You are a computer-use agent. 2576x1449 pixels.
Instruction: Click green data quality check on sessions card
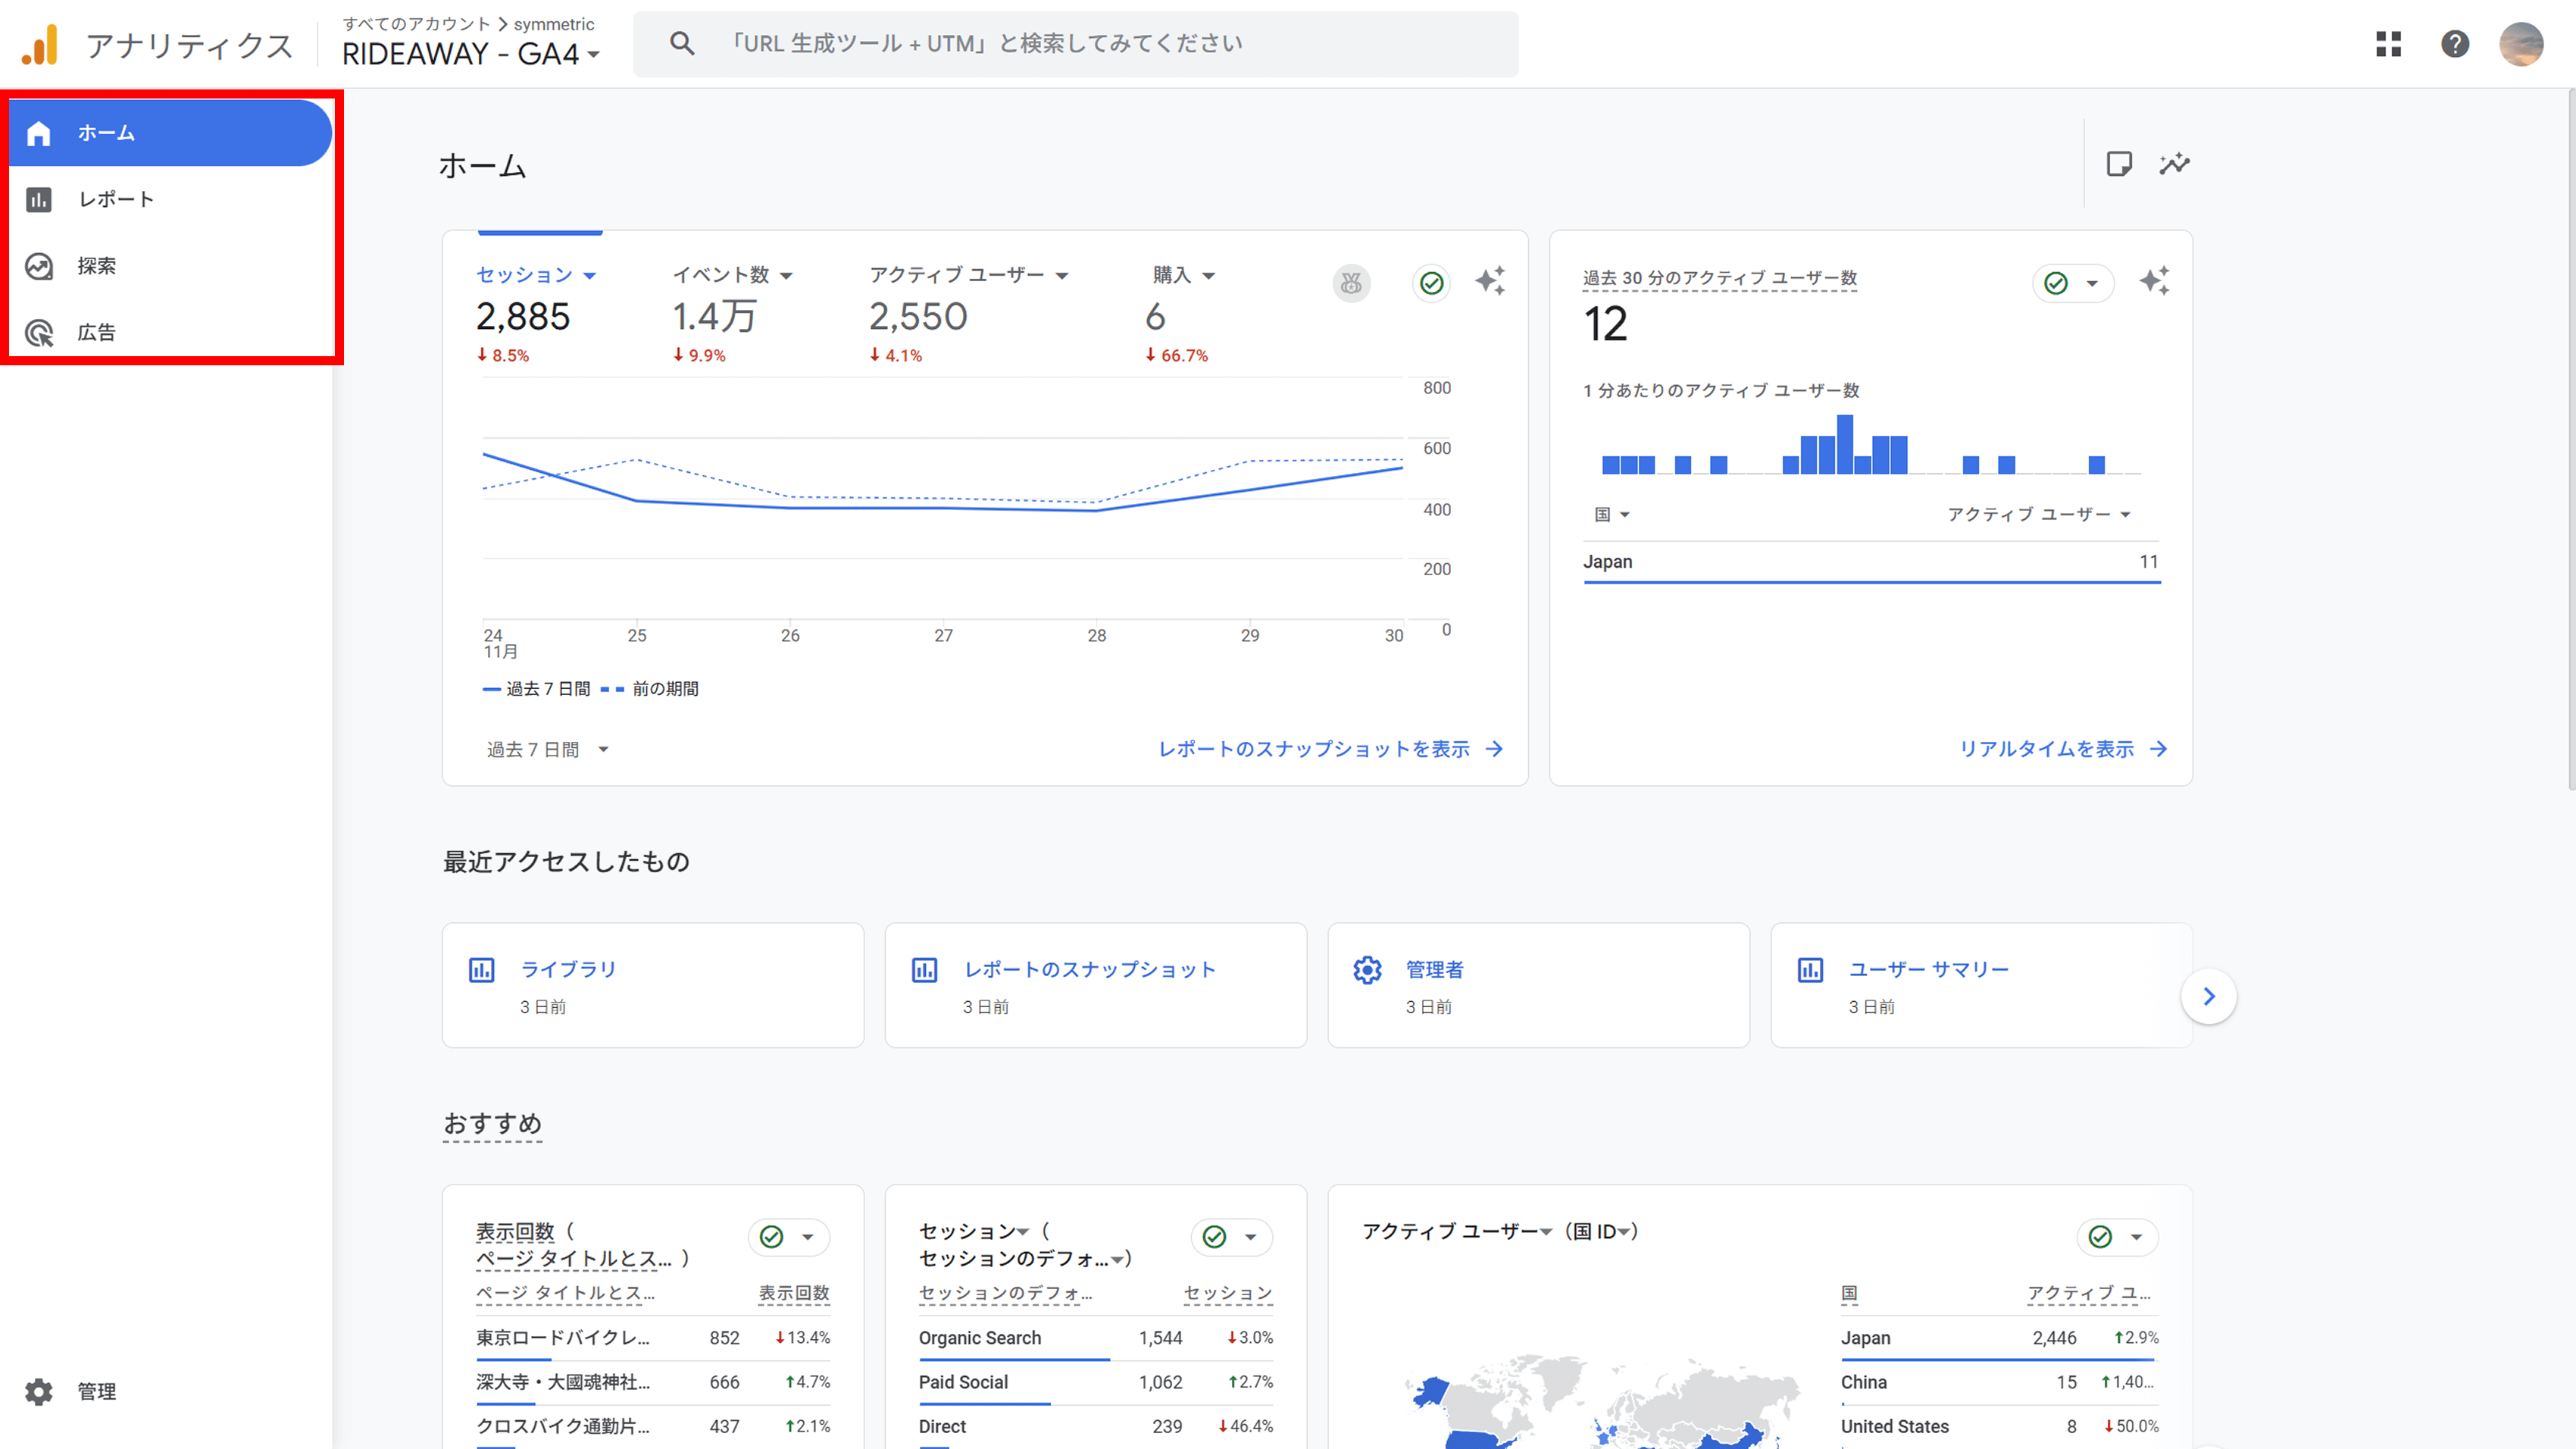tap(1431, 284)
